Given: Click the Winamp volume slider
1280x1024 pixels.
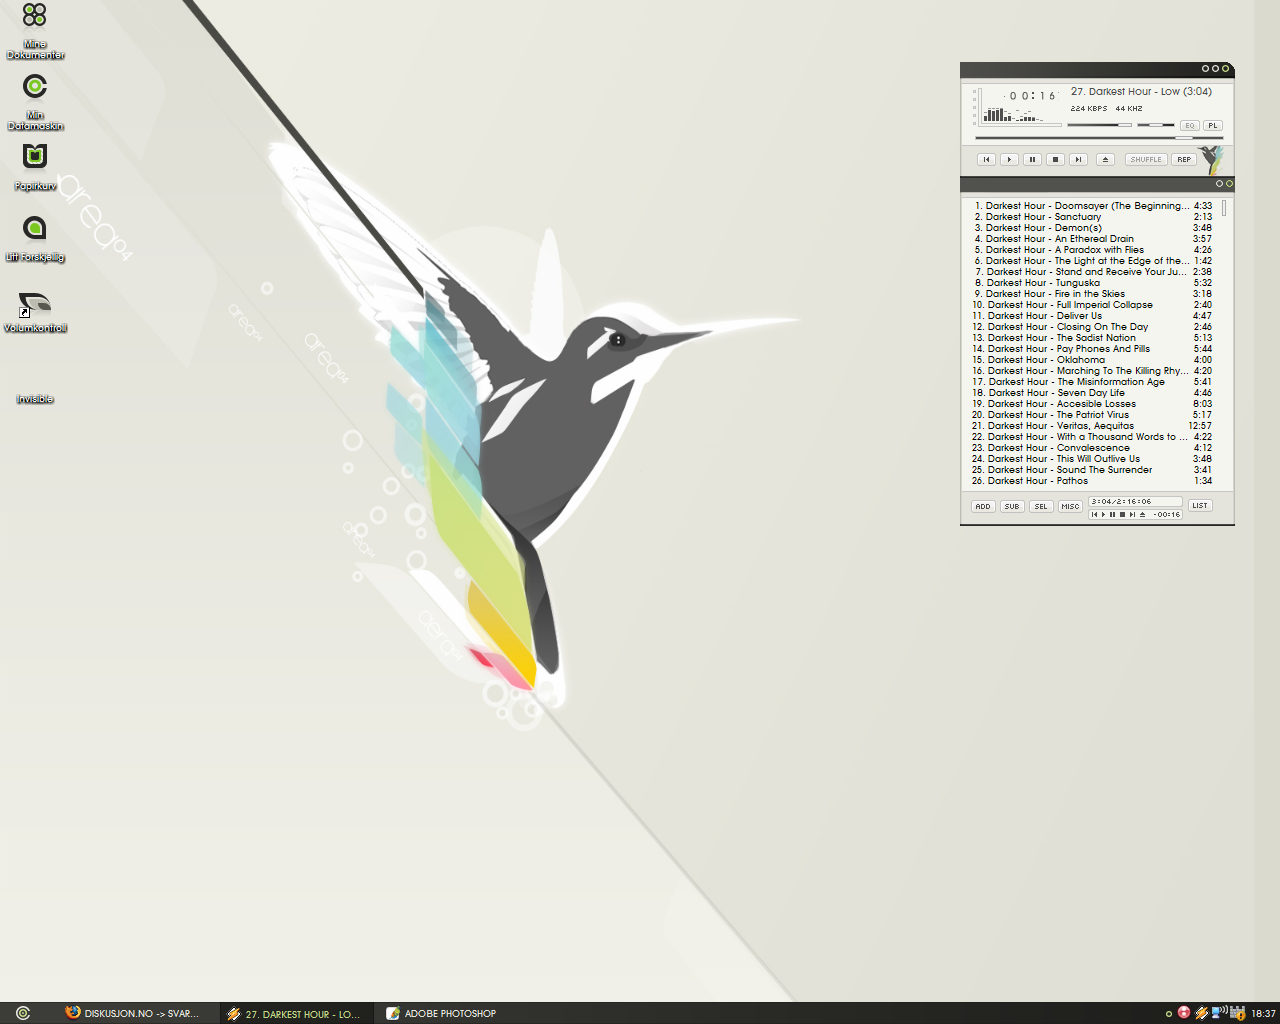Looking at the screenshot, I should click(x=1098, y=125).
